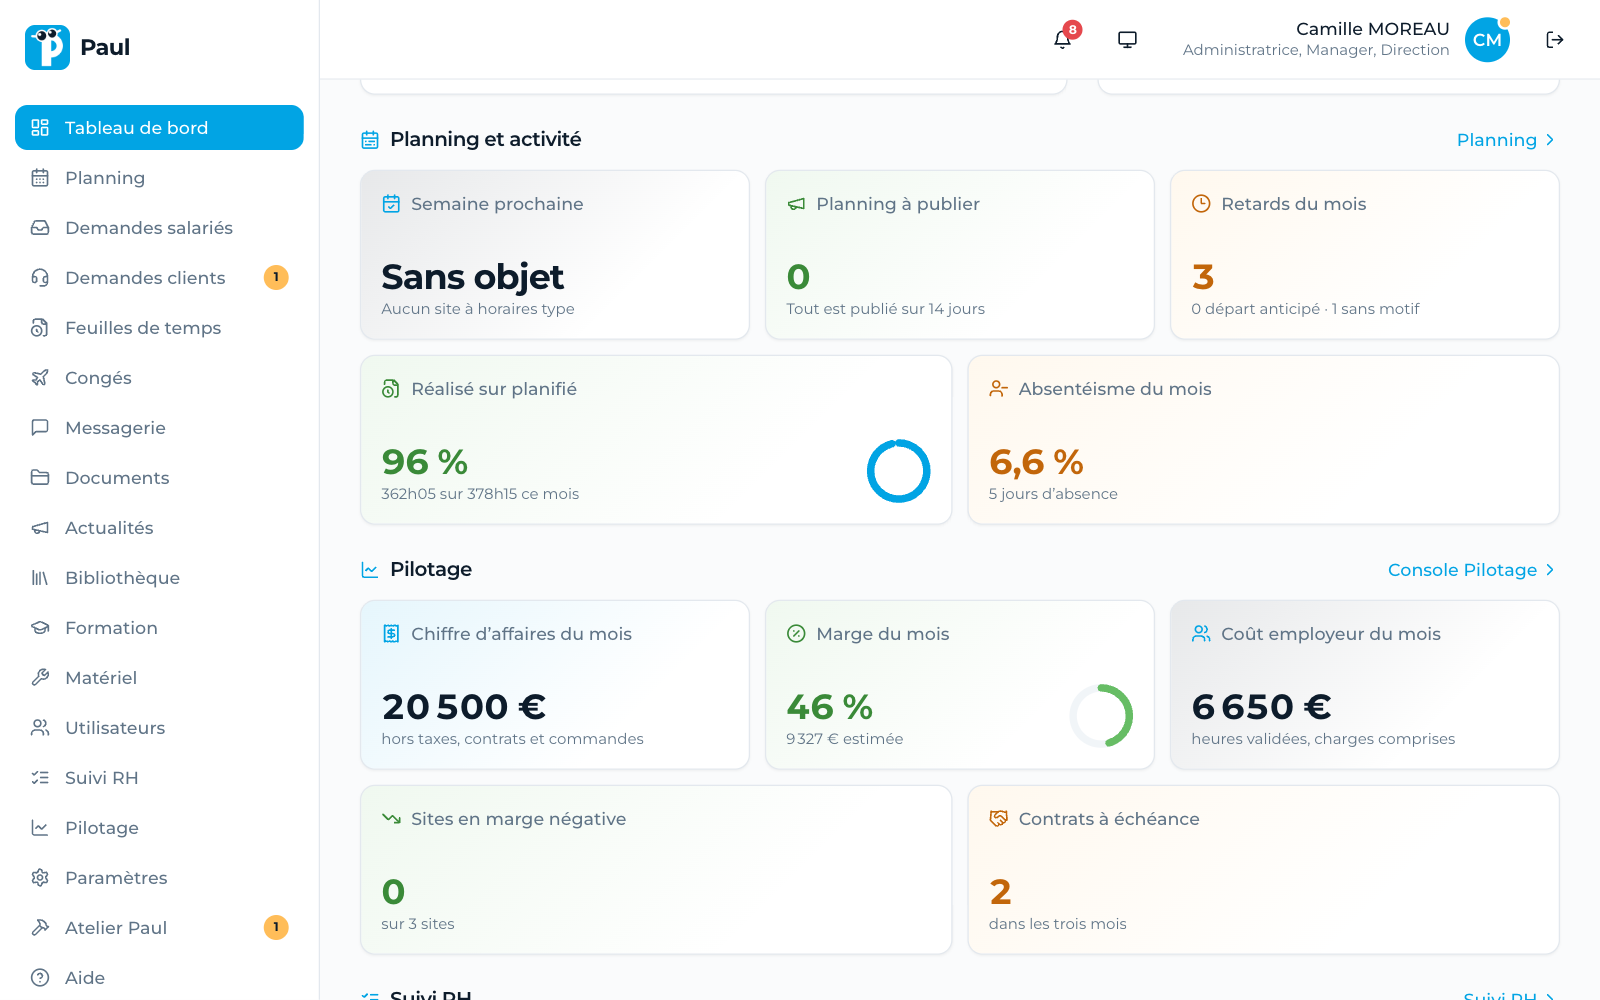Screen dimensions: 1600x1000
Task: Click megaphone icon on Planning à publier card
Action: pyautogui.click(x=796, y=204)
